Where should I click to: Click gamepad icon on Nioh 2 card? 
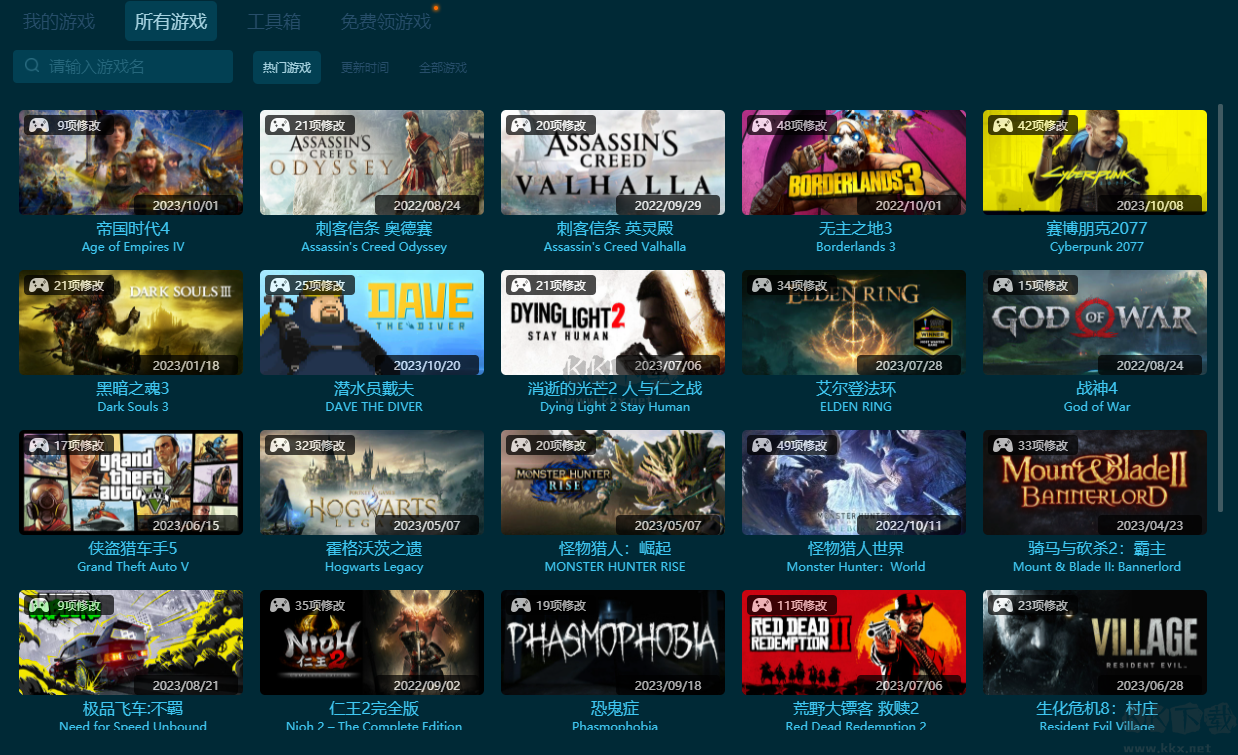click(x=279, y=605)
